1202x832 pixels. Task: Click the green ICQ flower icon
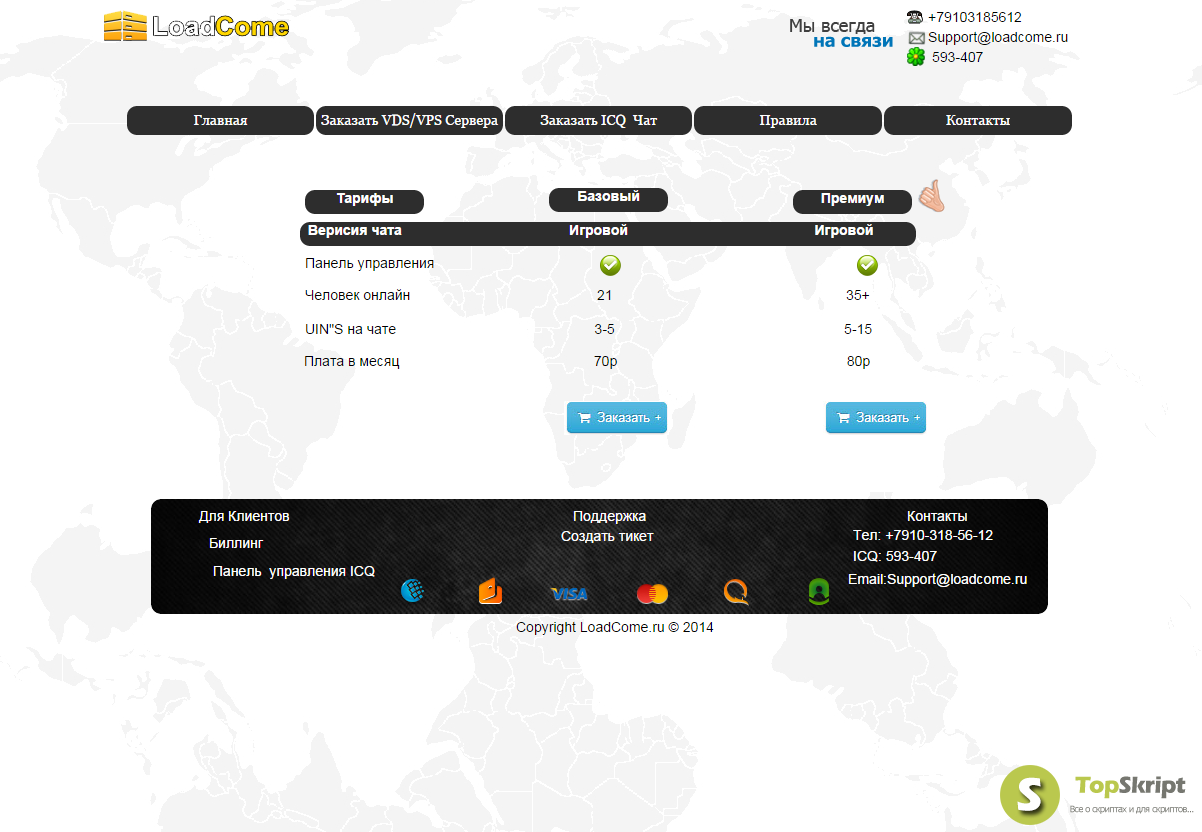click(x=916, y=57)
